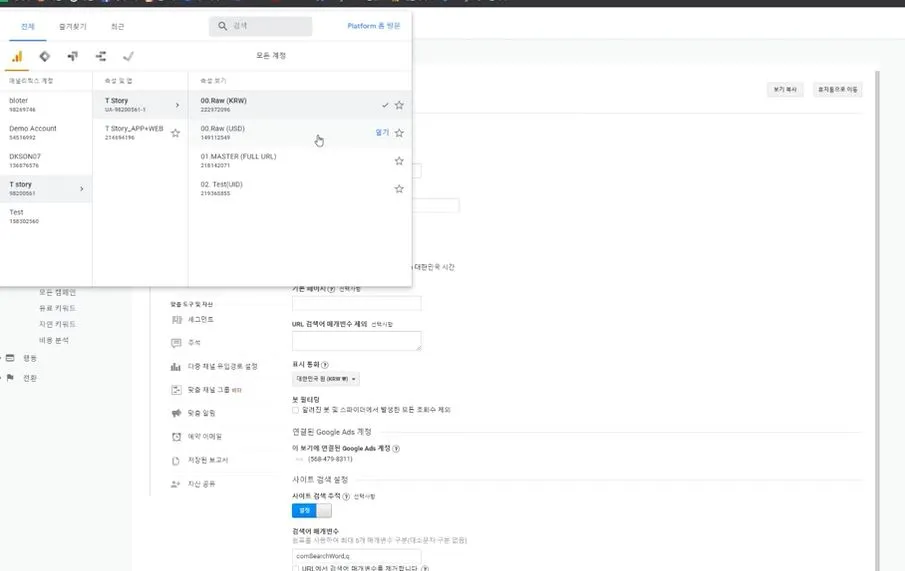Toggle the 사이트 검색 추적 switch
The width and height of the screenshot is (905, 571).
coord(312,510)
